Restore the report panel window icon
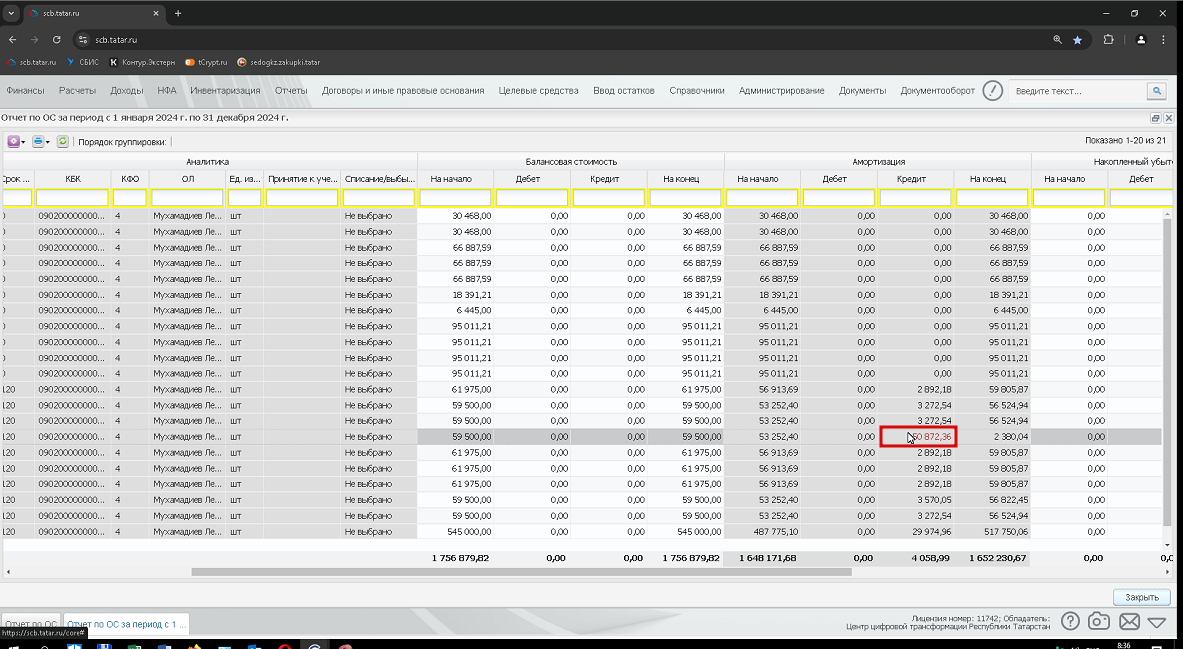The image size is (1183, 649). pyautogui.click(x=1155, y=118)
